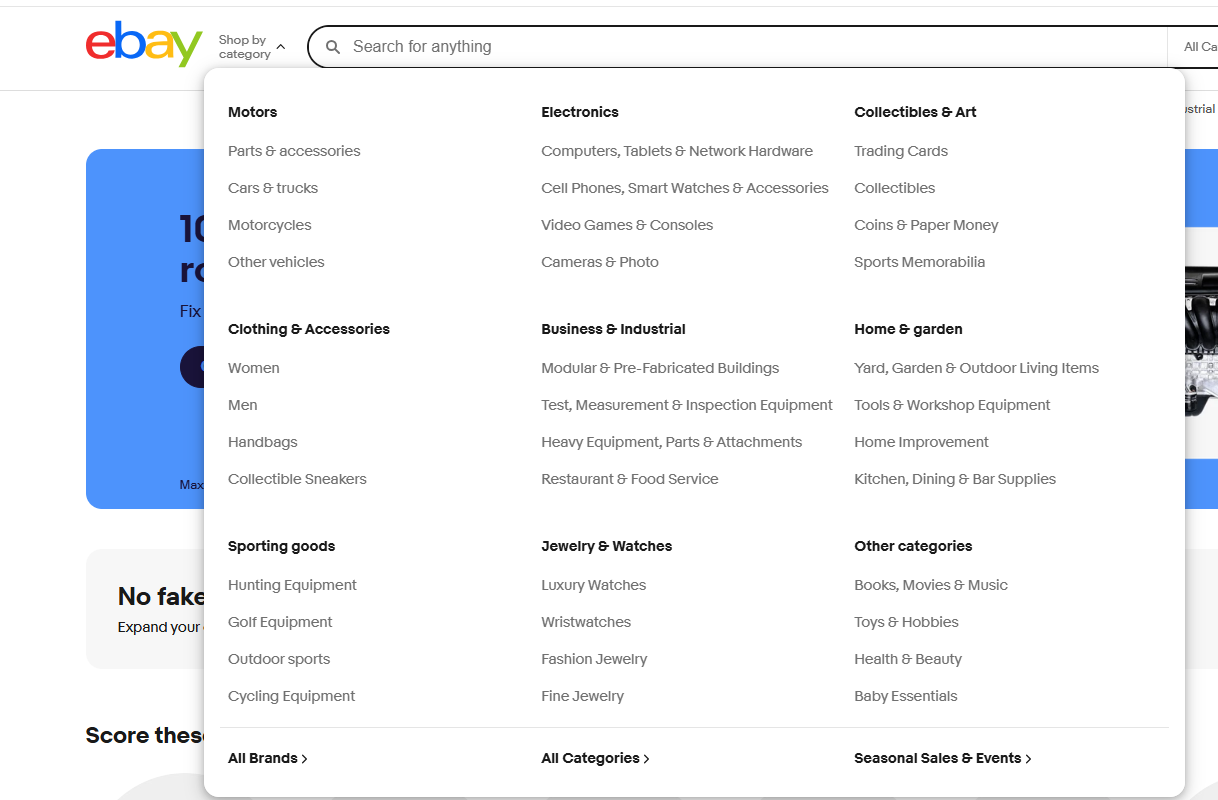Select Cars & trucks under Motors
The width and height of the screenshot is (1218, 800).
(x=273, y=187)
